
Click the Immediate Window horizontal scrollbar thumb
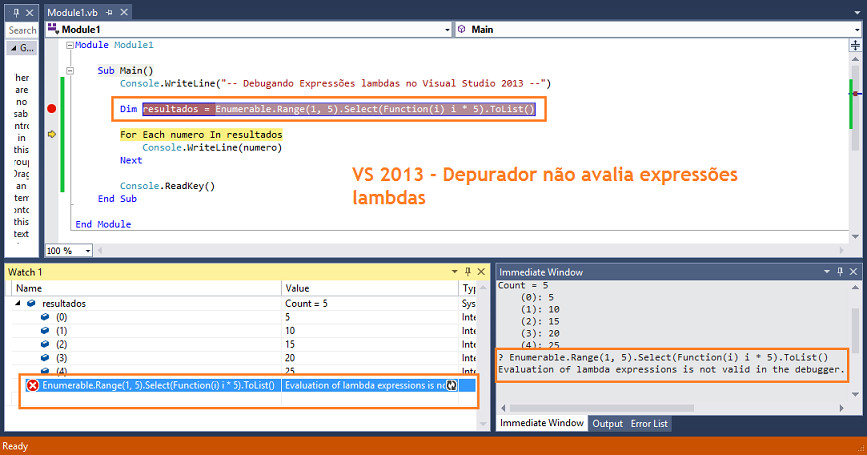[x=602, y=408]
